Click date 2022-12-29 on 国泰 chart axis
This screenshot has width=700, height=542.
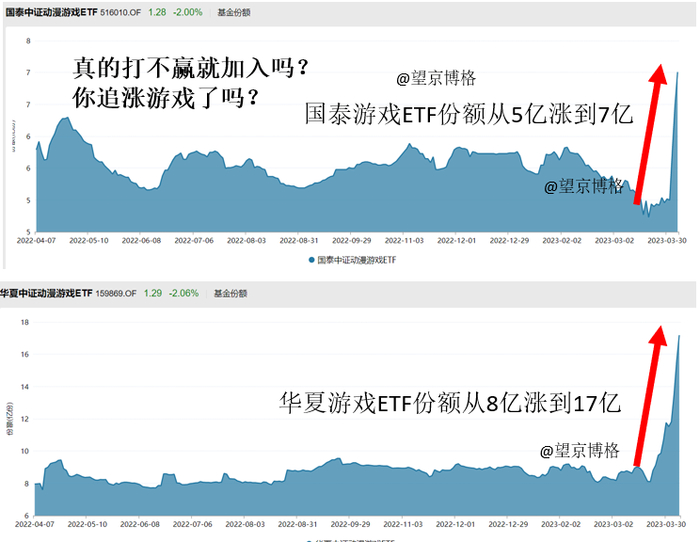509,241
